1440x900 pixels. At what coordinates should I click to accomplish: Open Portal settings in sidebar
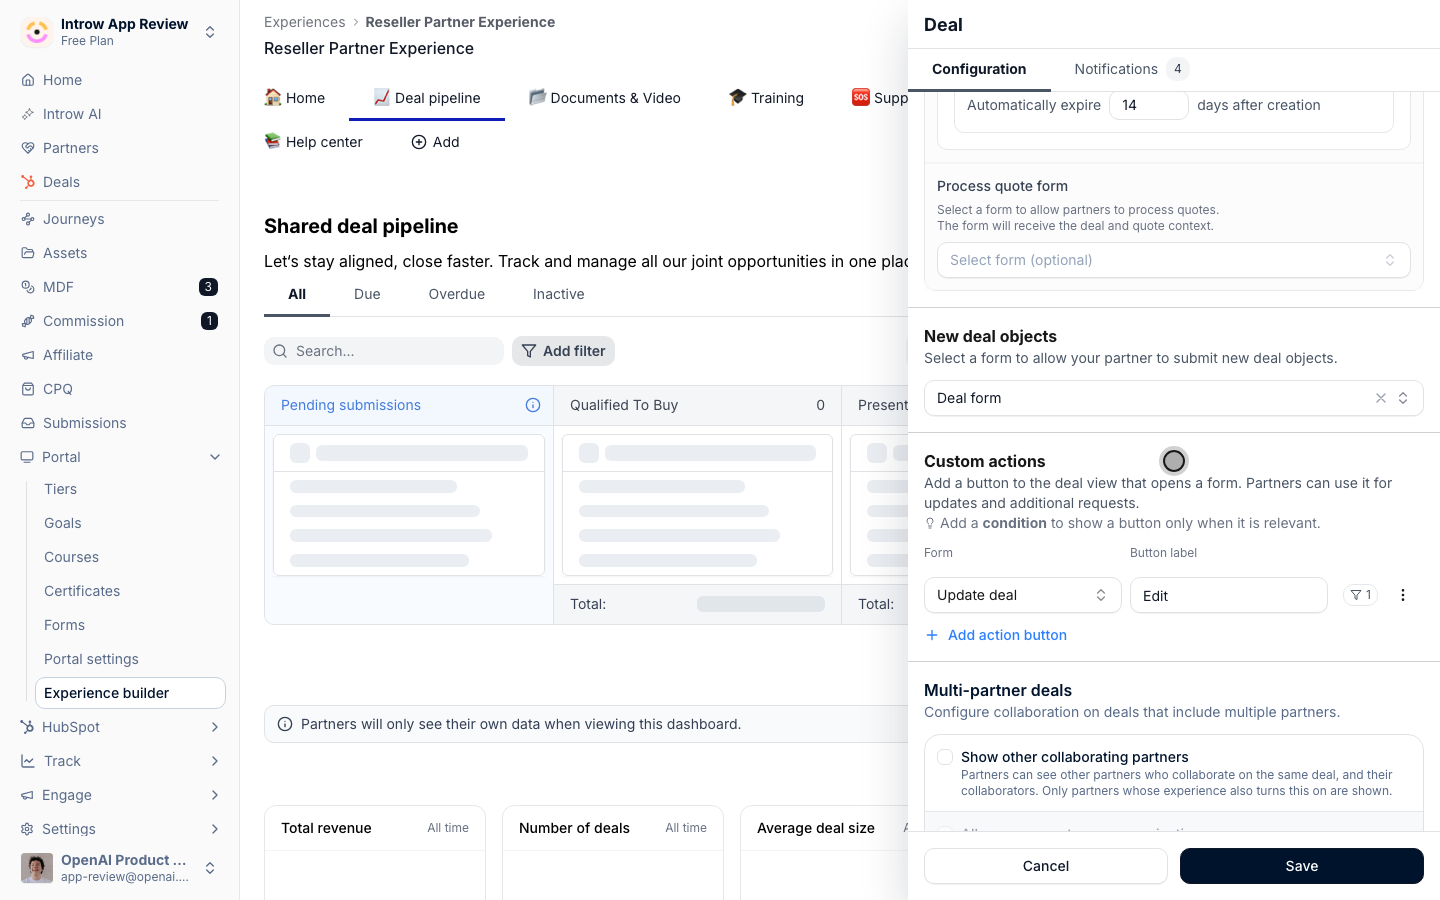(91, 659)
